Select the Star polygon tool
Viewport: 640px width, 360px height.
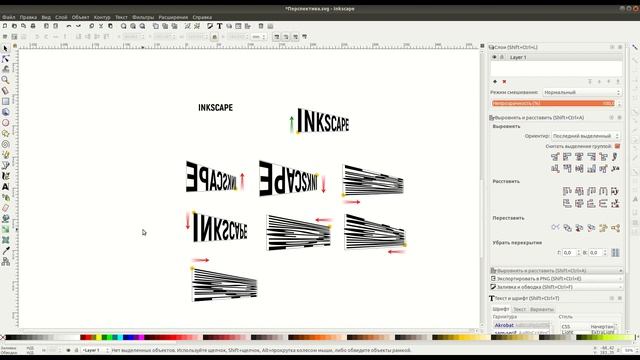coord(5,133)
